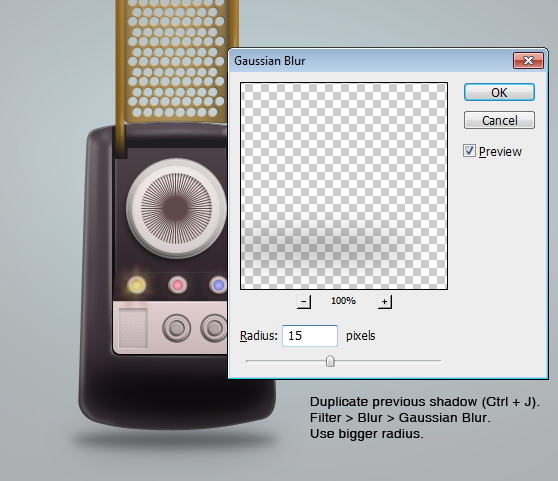The height and width of the screenshot is (481, 558).
Task: Toggle the Preview checkbox
Action: coord(469,151)
